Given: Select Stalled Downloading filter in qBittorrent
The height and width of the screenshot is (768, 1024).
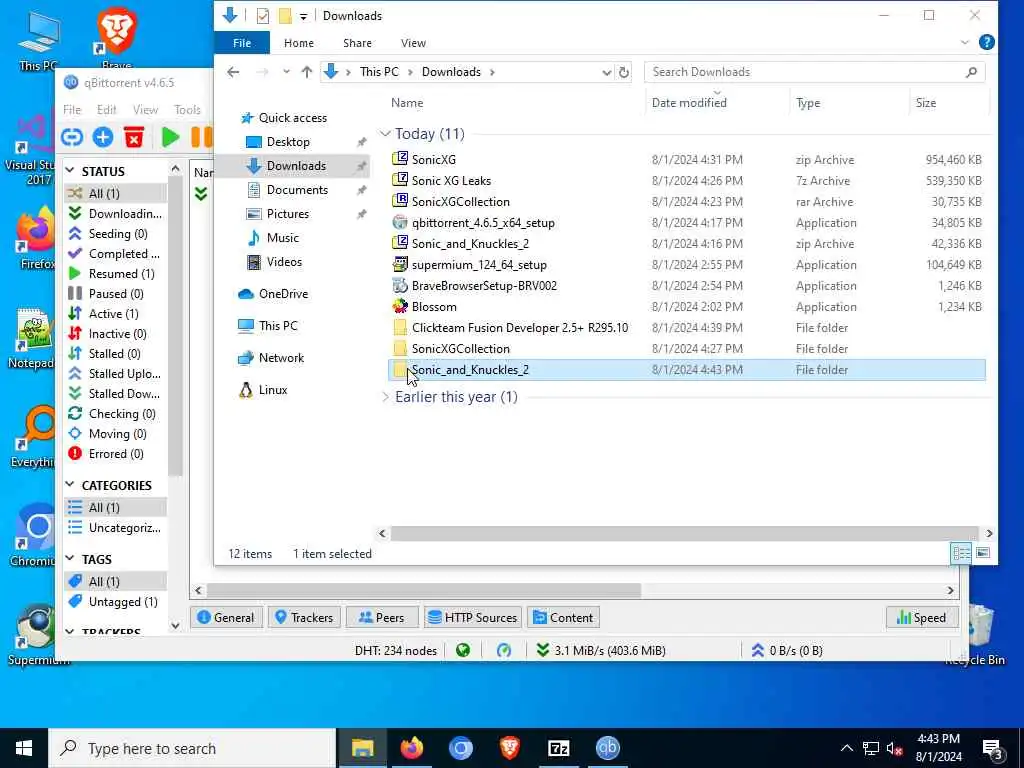Looking at the screenshot, I should (116, 394).
